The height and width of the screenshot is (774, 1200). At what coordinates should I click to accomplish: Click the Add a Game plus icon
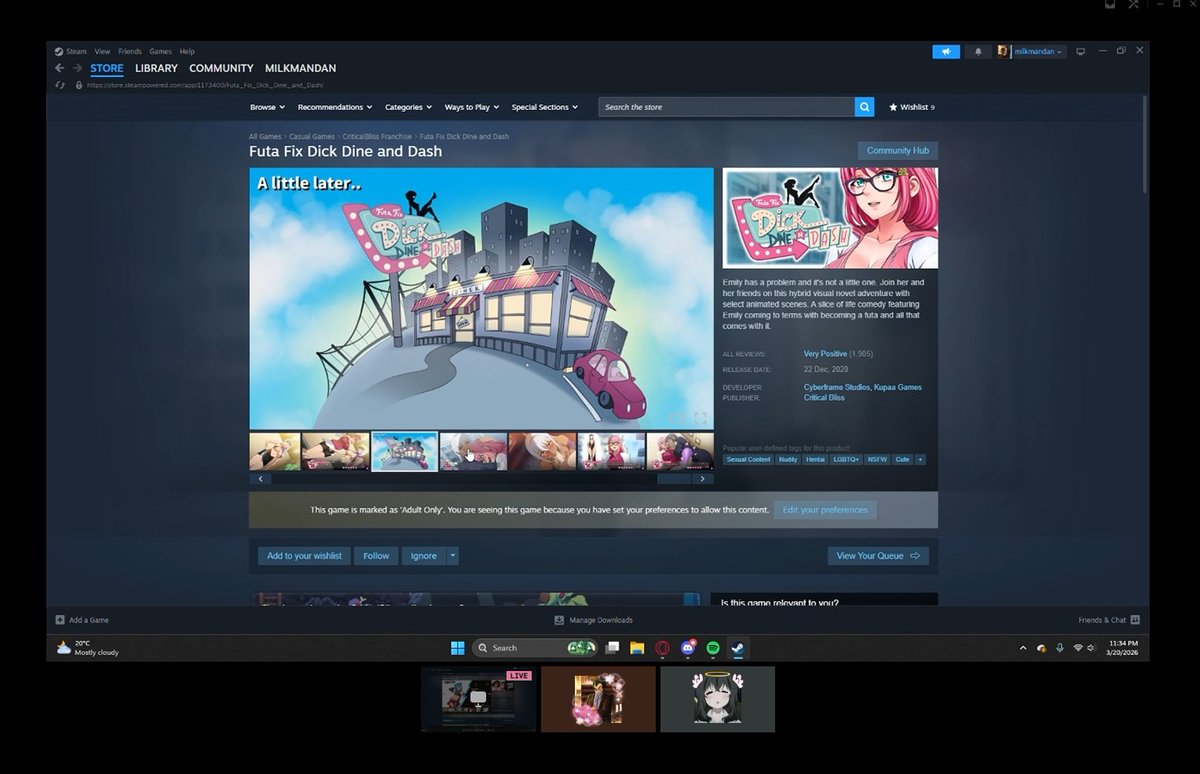(60, 620)
